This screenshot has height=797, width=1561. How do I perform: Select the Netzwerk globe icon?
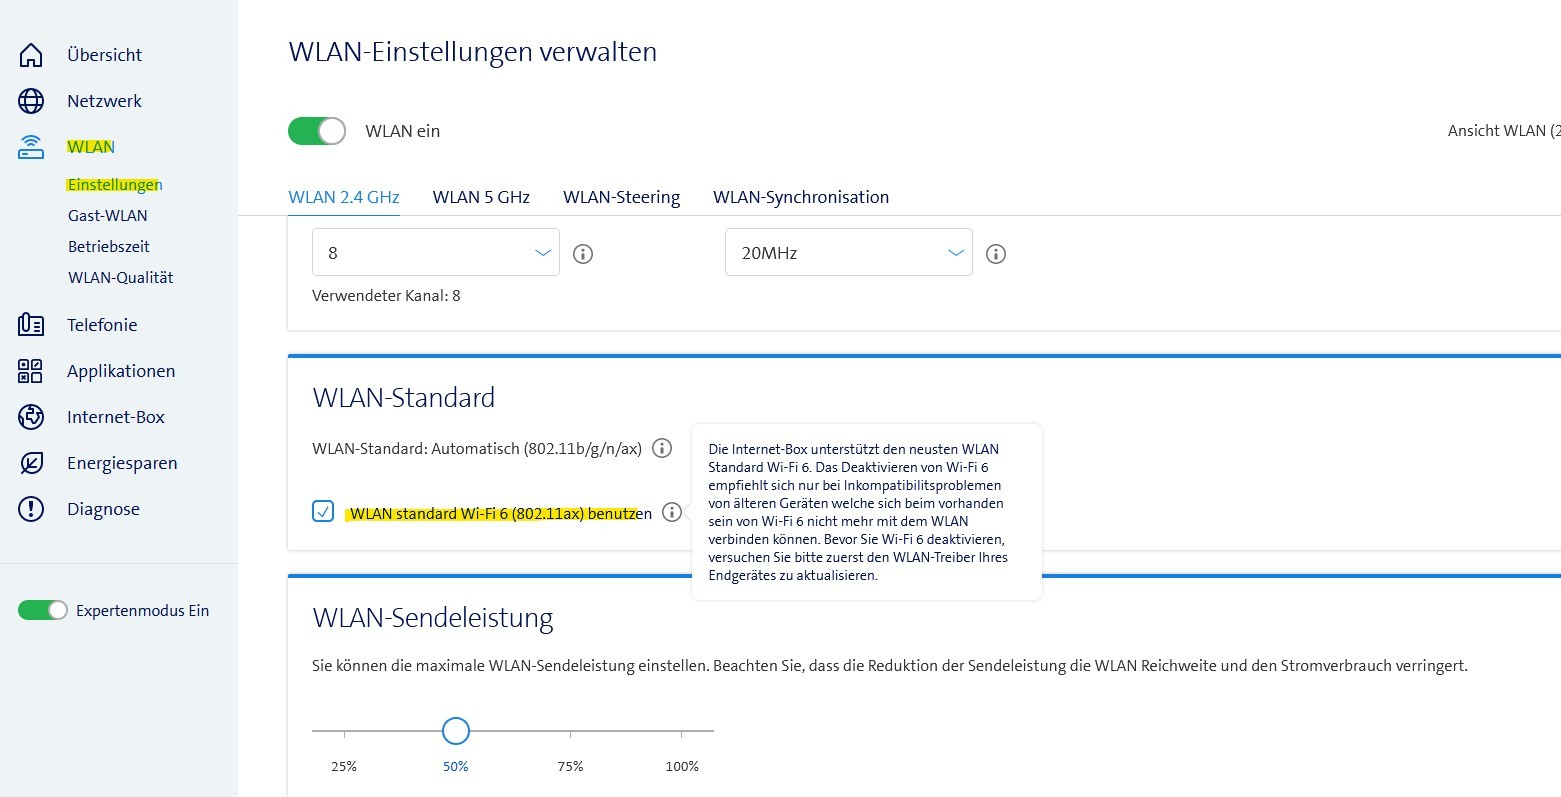(x=31, y=100)
